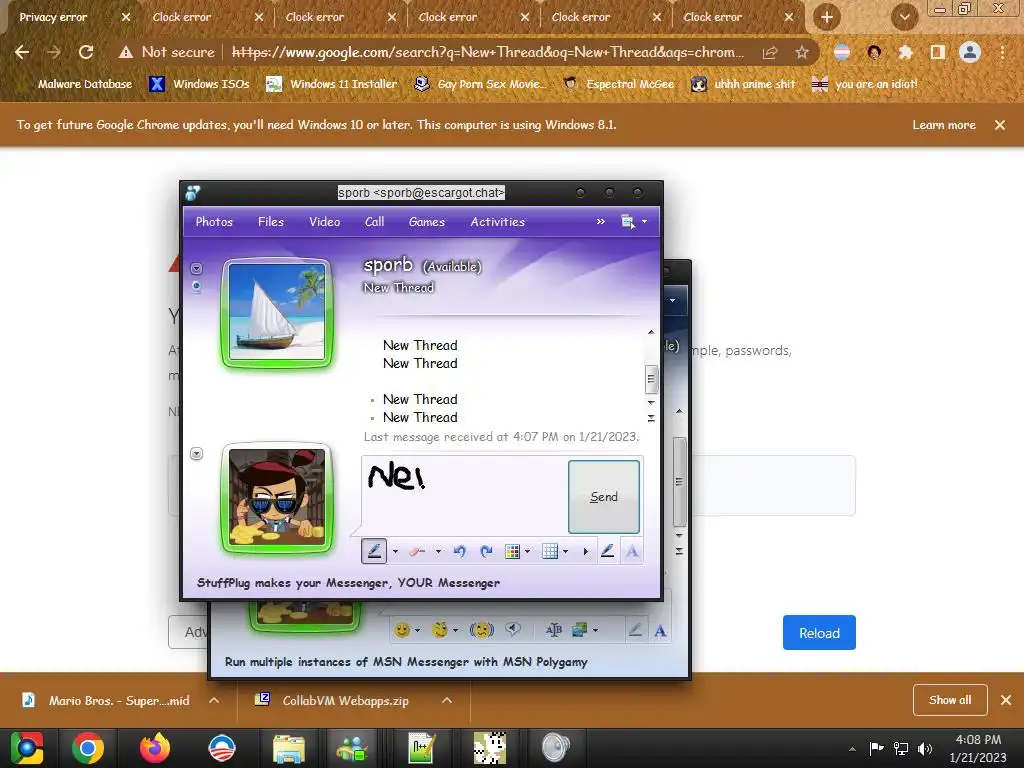Open Messenger window menu icon

tap(628, 222)
